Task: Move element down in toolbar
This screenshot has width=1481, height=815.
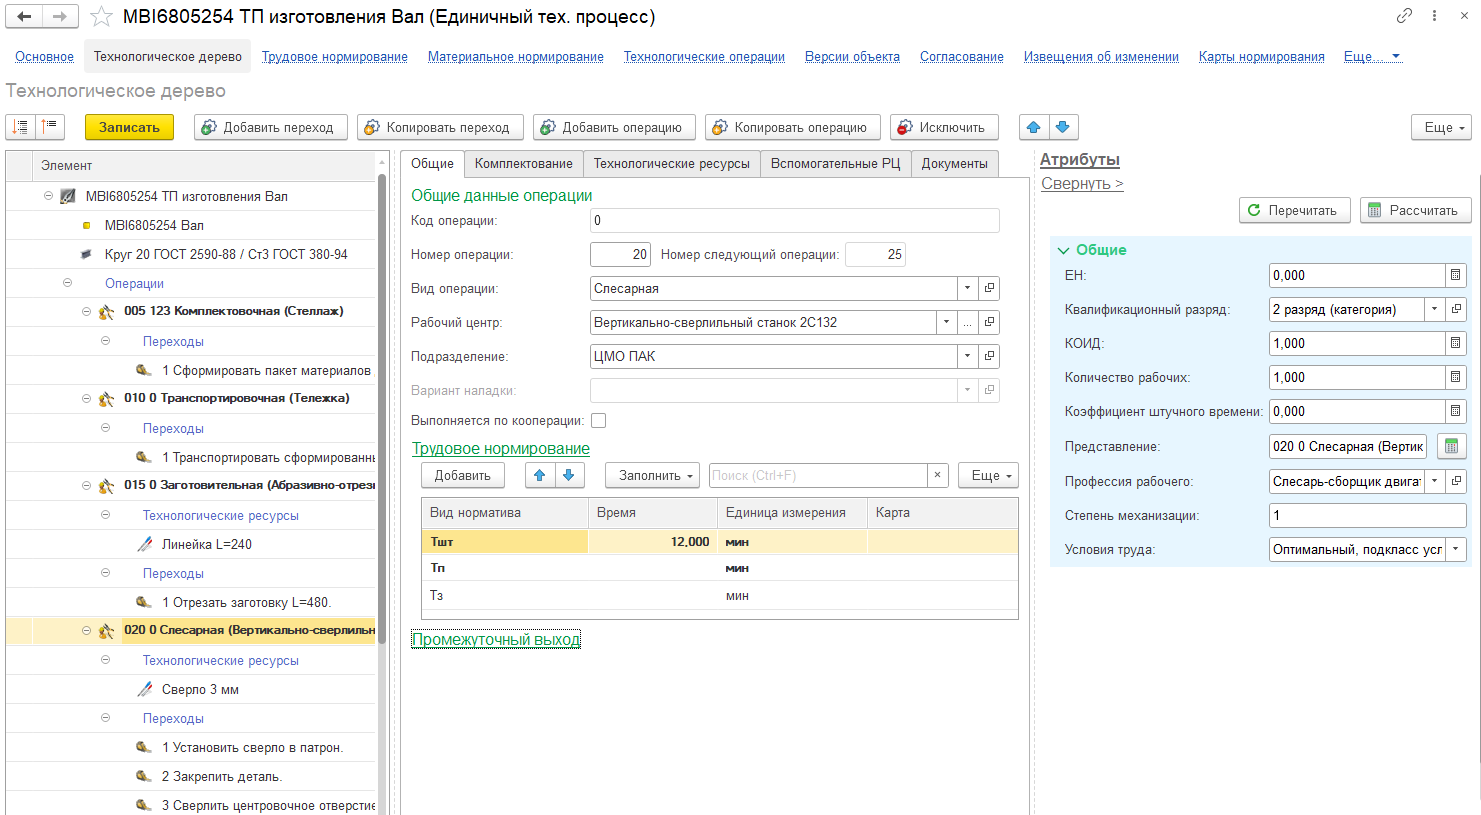Action: pyautogui.click(x=1063, y=127)
